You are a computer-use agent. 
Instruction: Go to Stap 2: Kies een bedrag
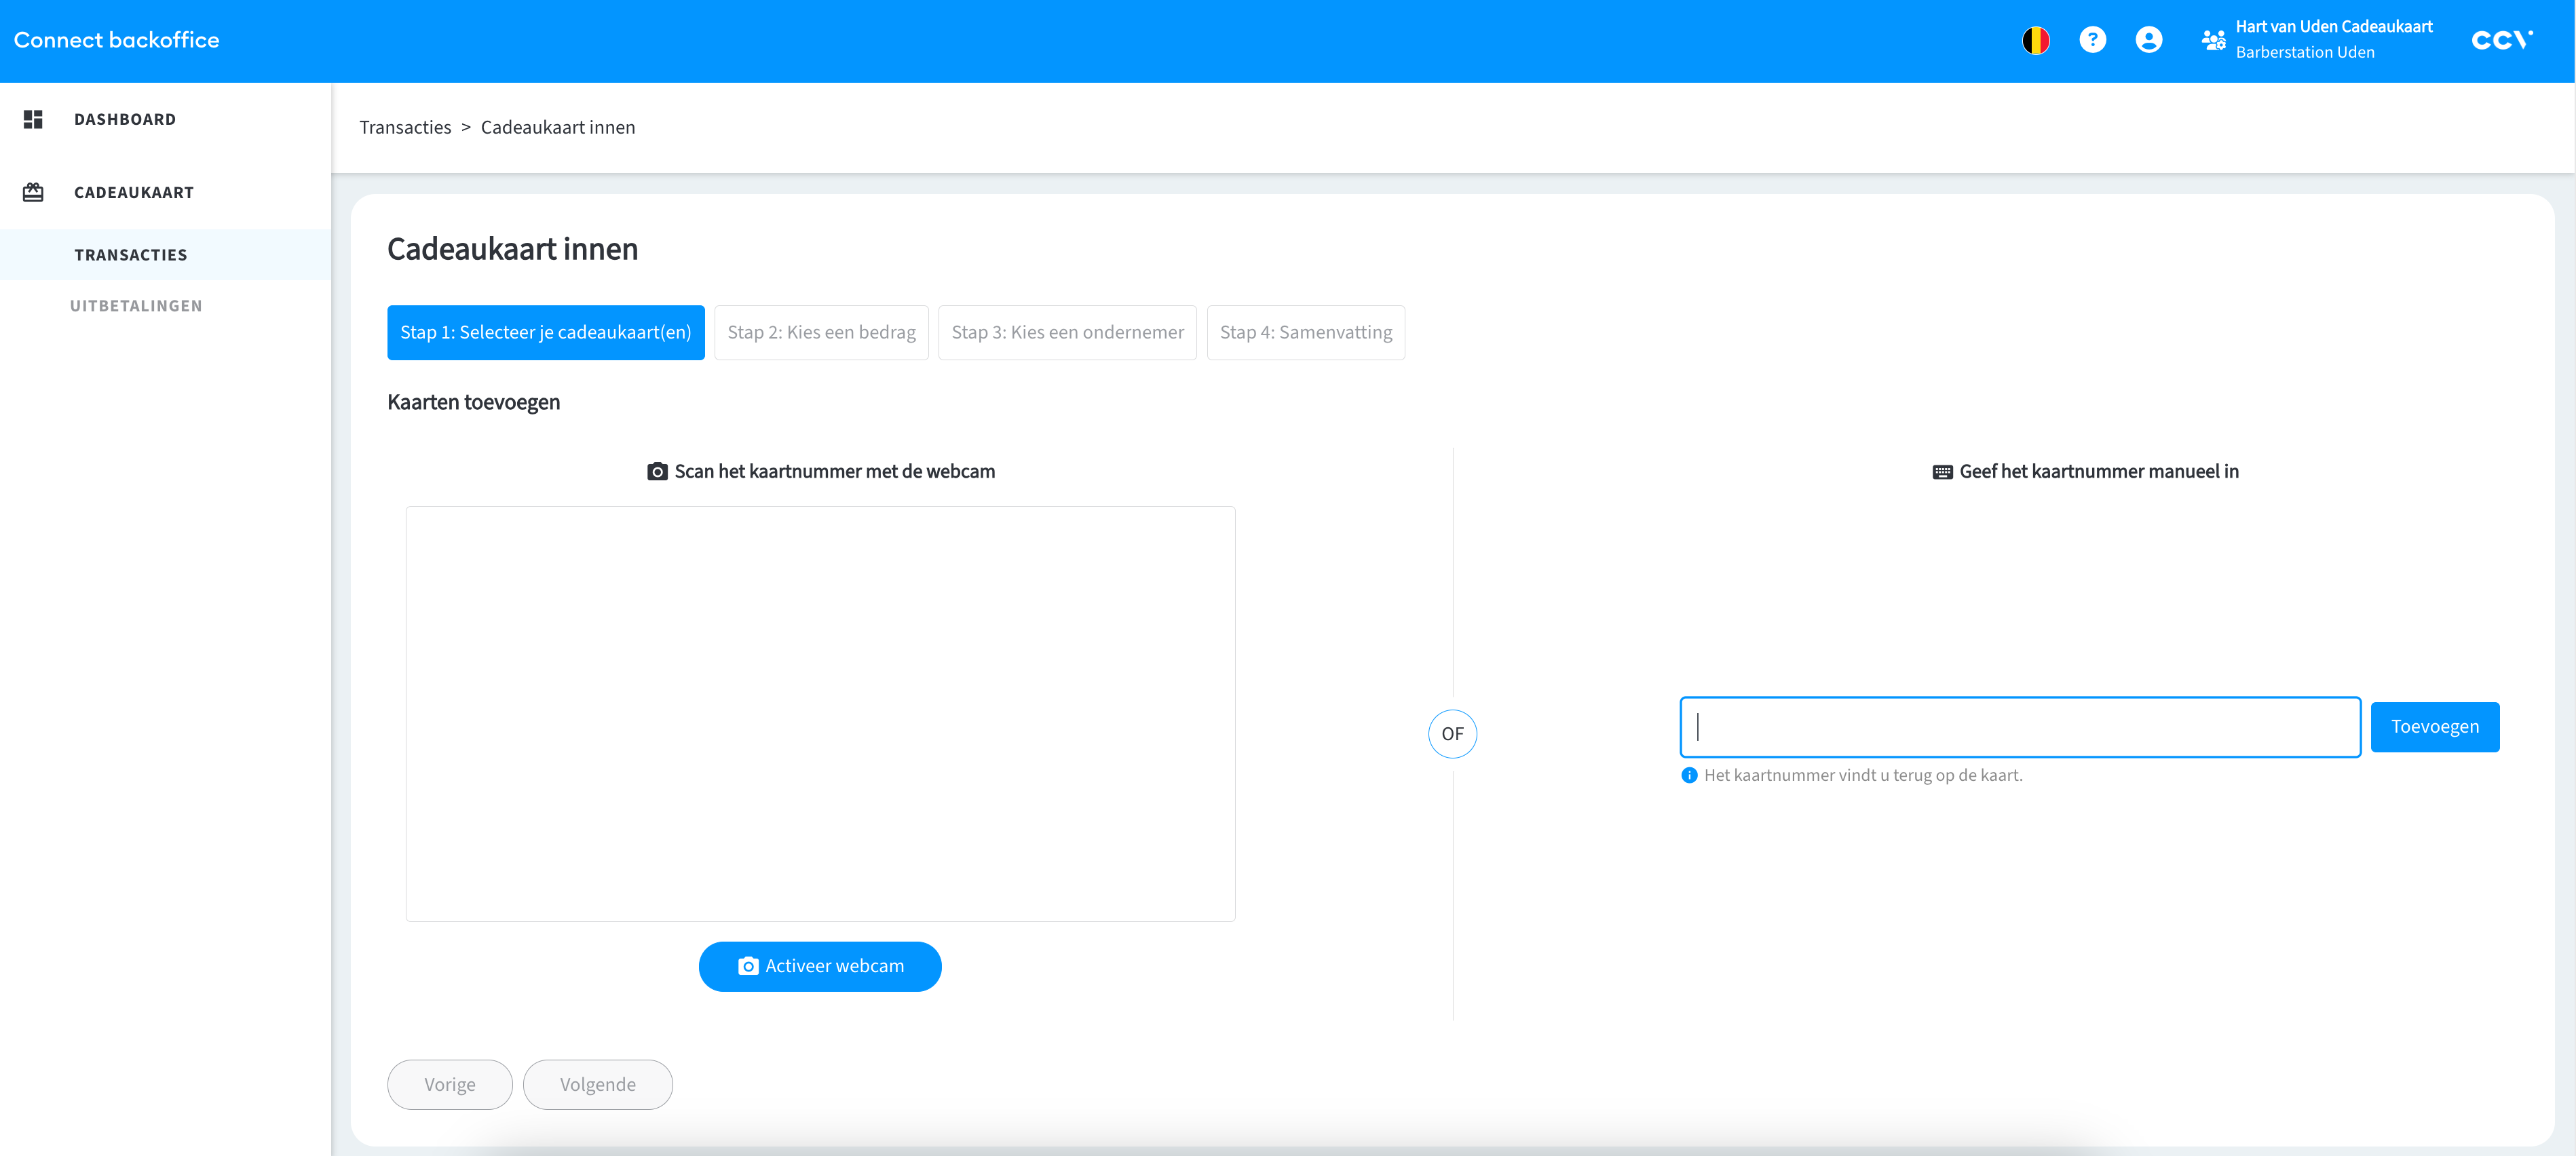click(821, 332)
